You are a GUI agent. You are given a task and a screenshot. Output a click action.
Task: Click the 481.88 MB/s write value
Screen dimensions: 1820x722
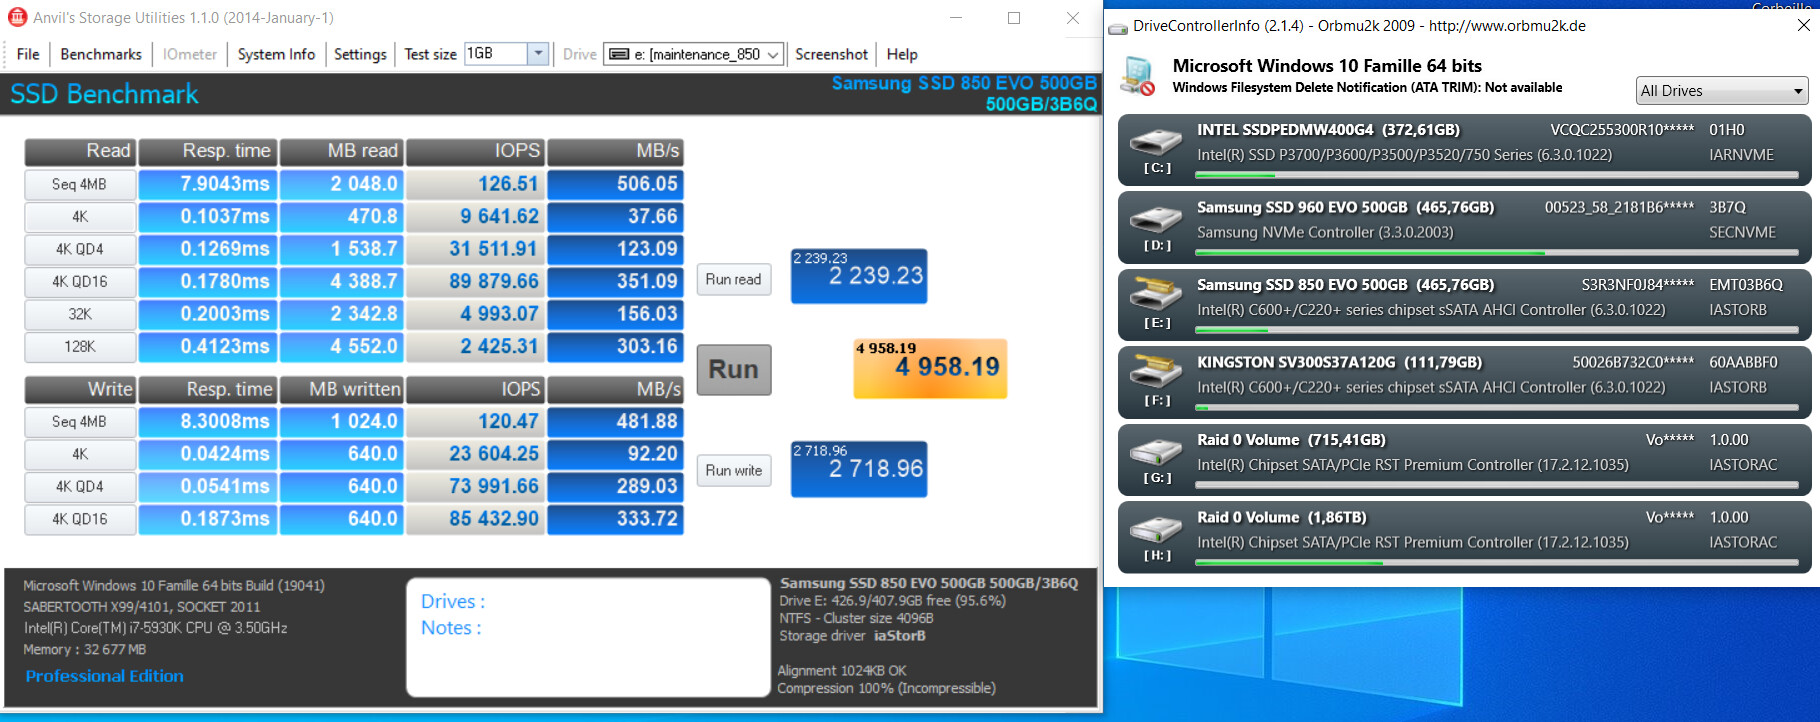click(x=616, y=422)
